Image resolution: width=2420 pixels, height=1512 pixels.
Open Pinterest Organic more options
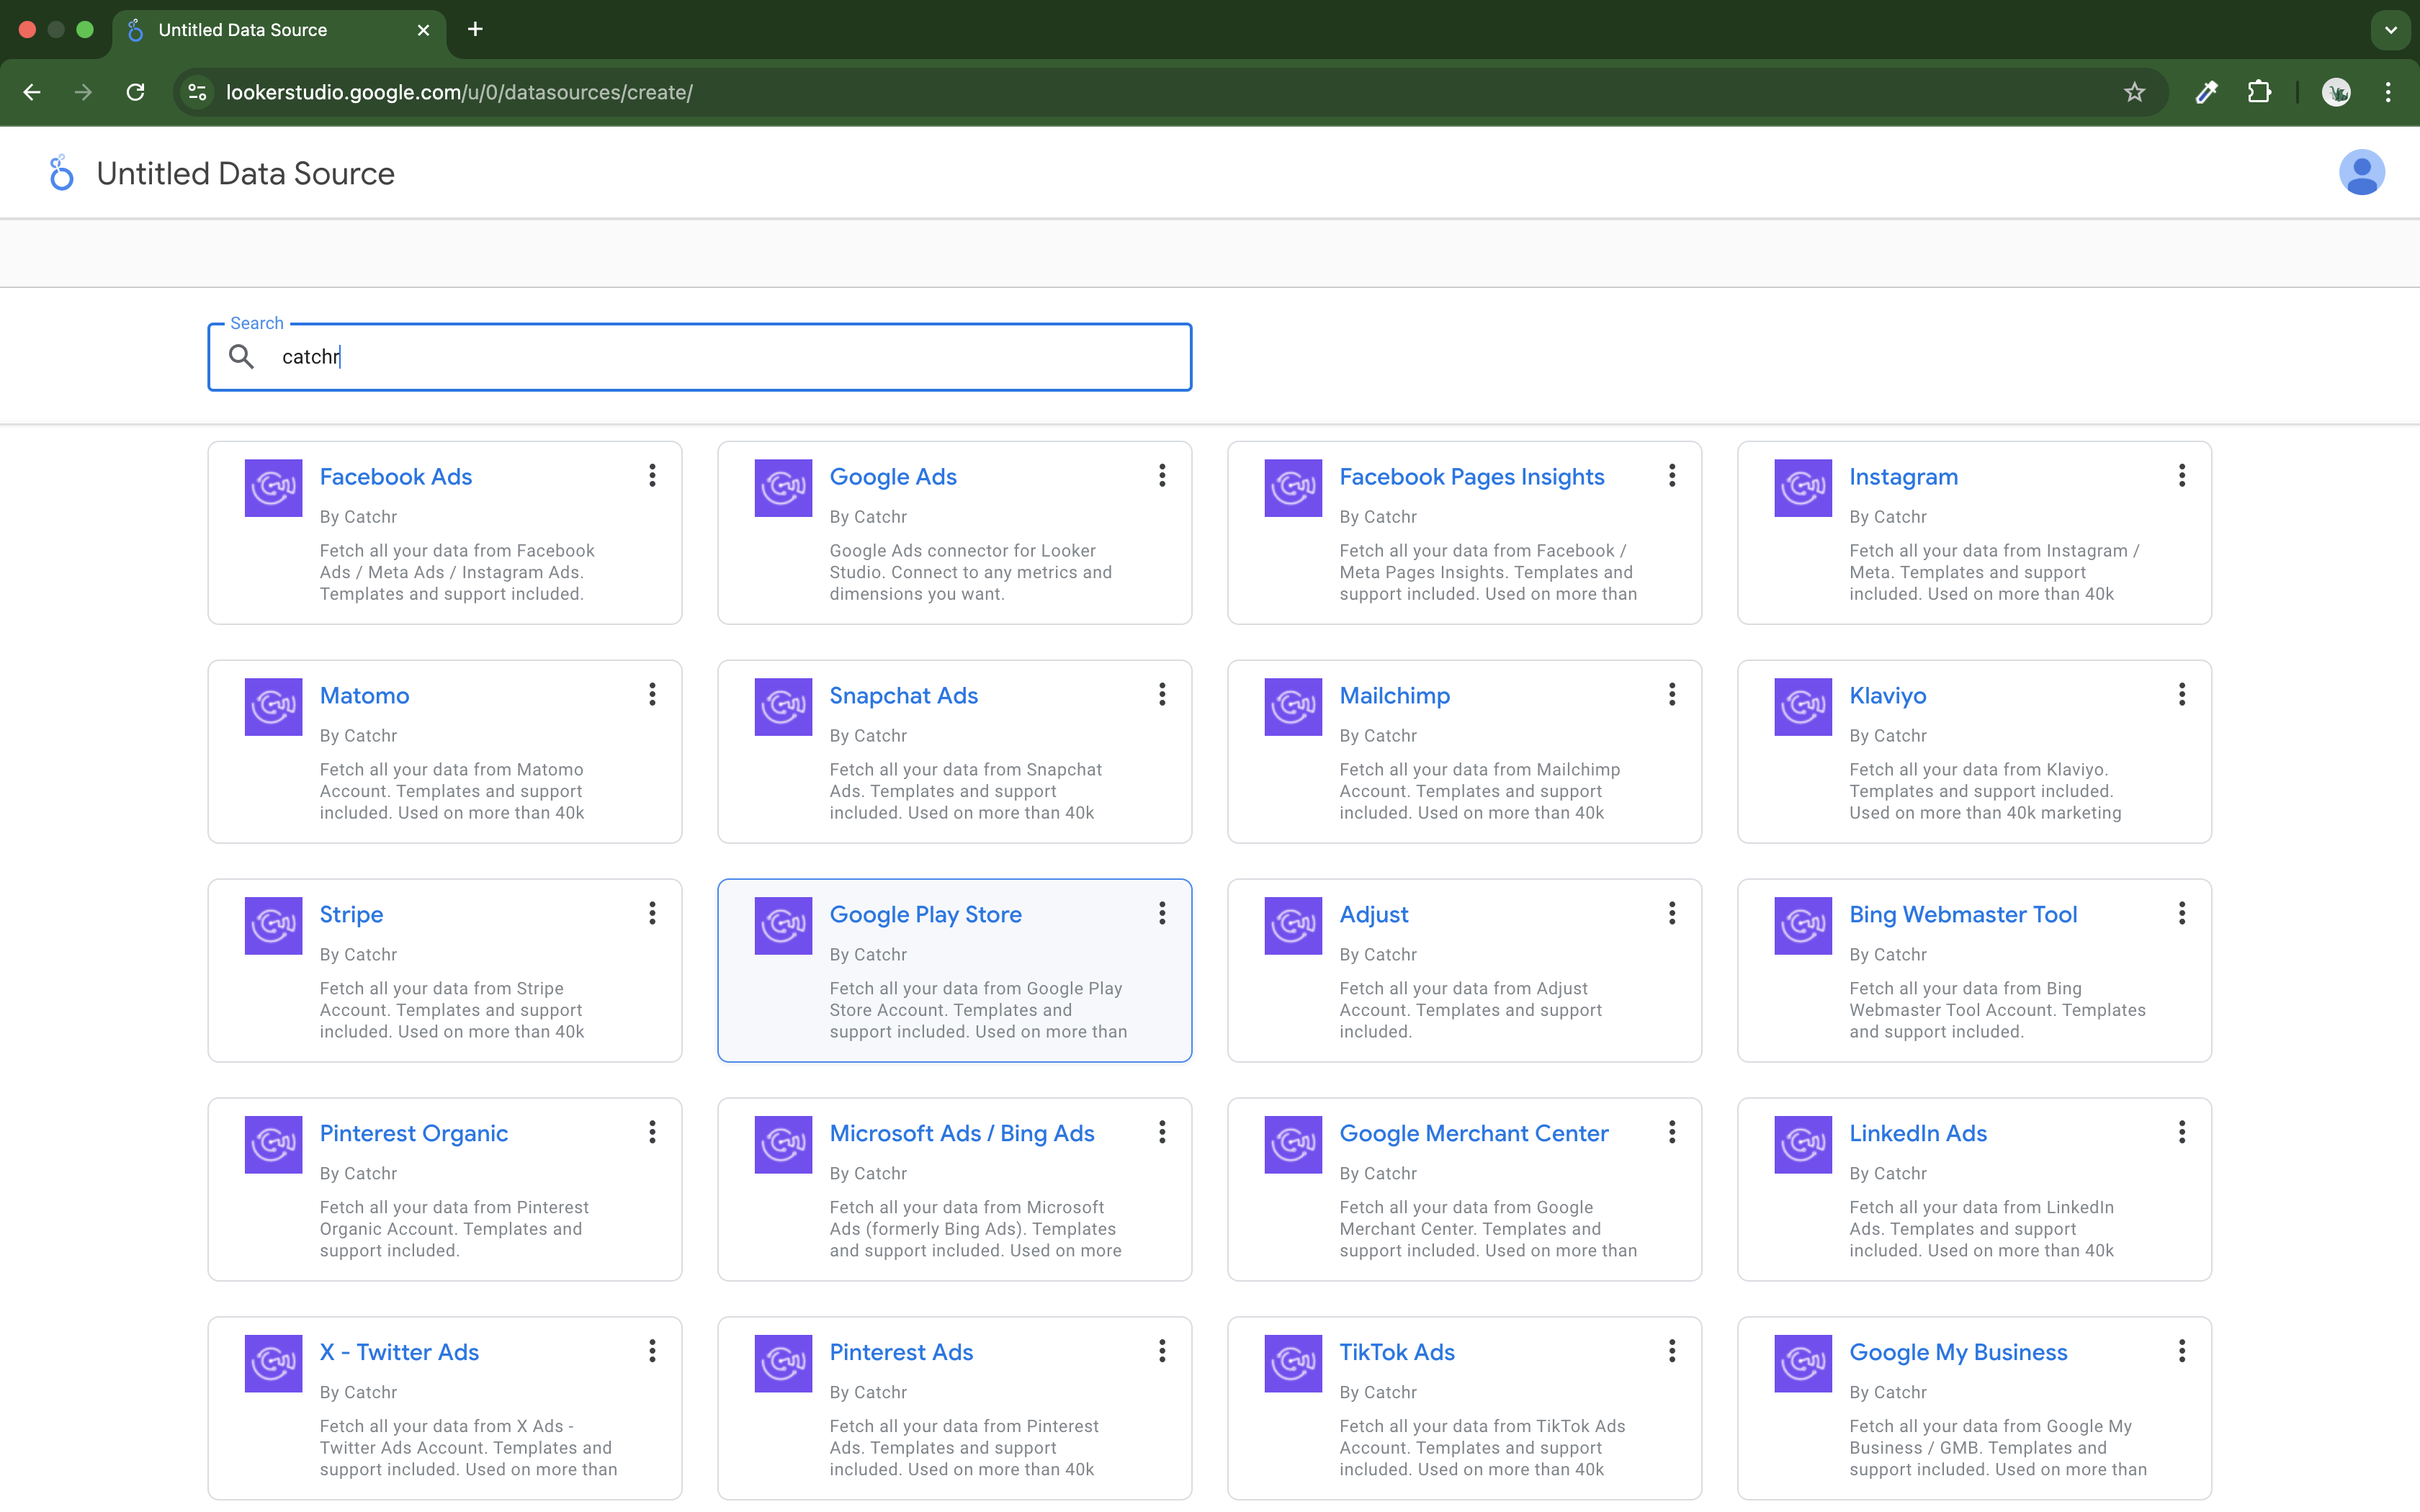[x=652, y=1133]
